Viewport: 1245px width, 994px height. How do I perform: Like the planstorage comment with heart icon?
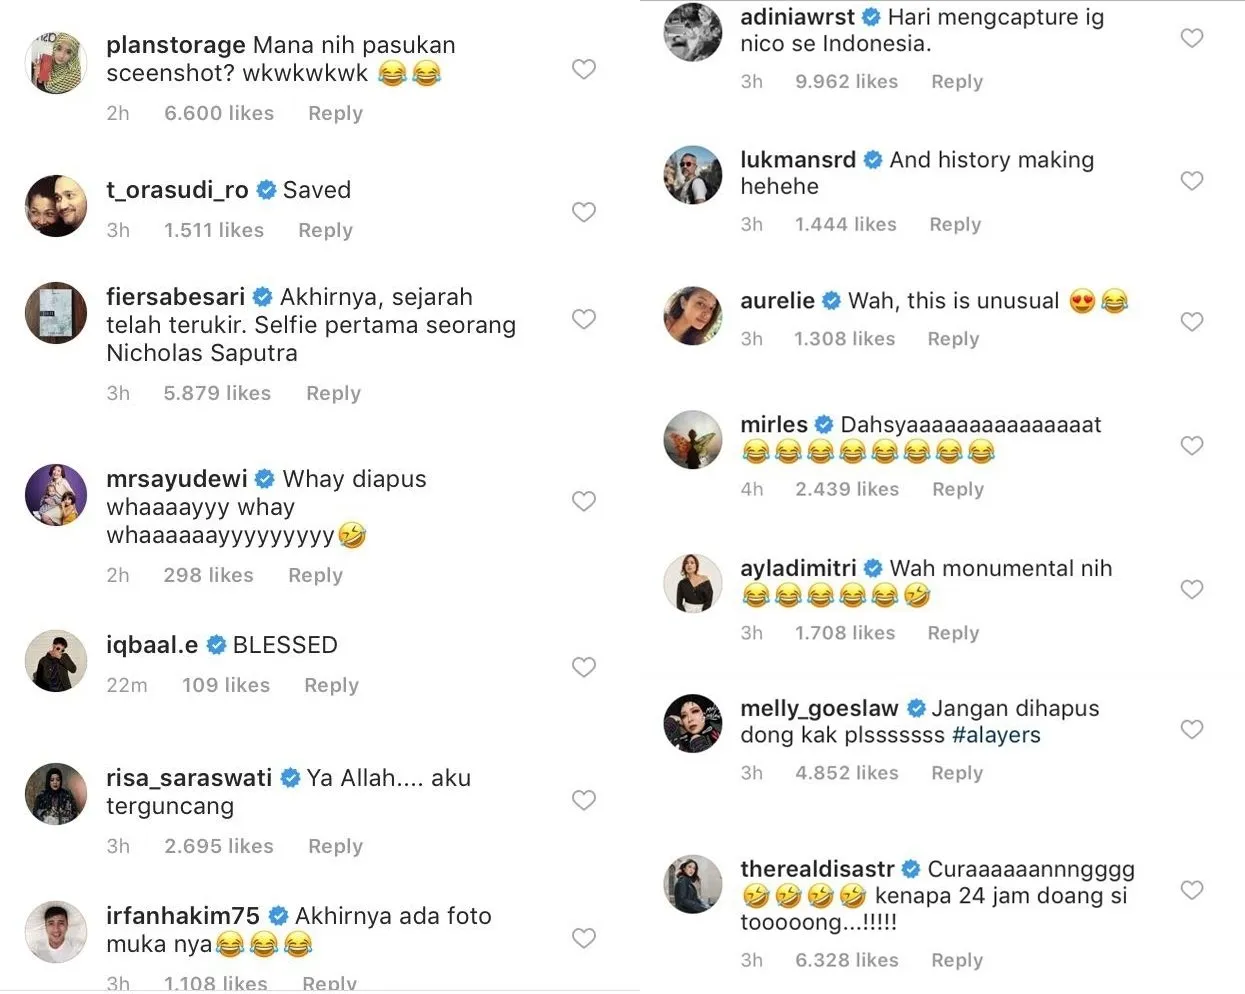[584, 69]
